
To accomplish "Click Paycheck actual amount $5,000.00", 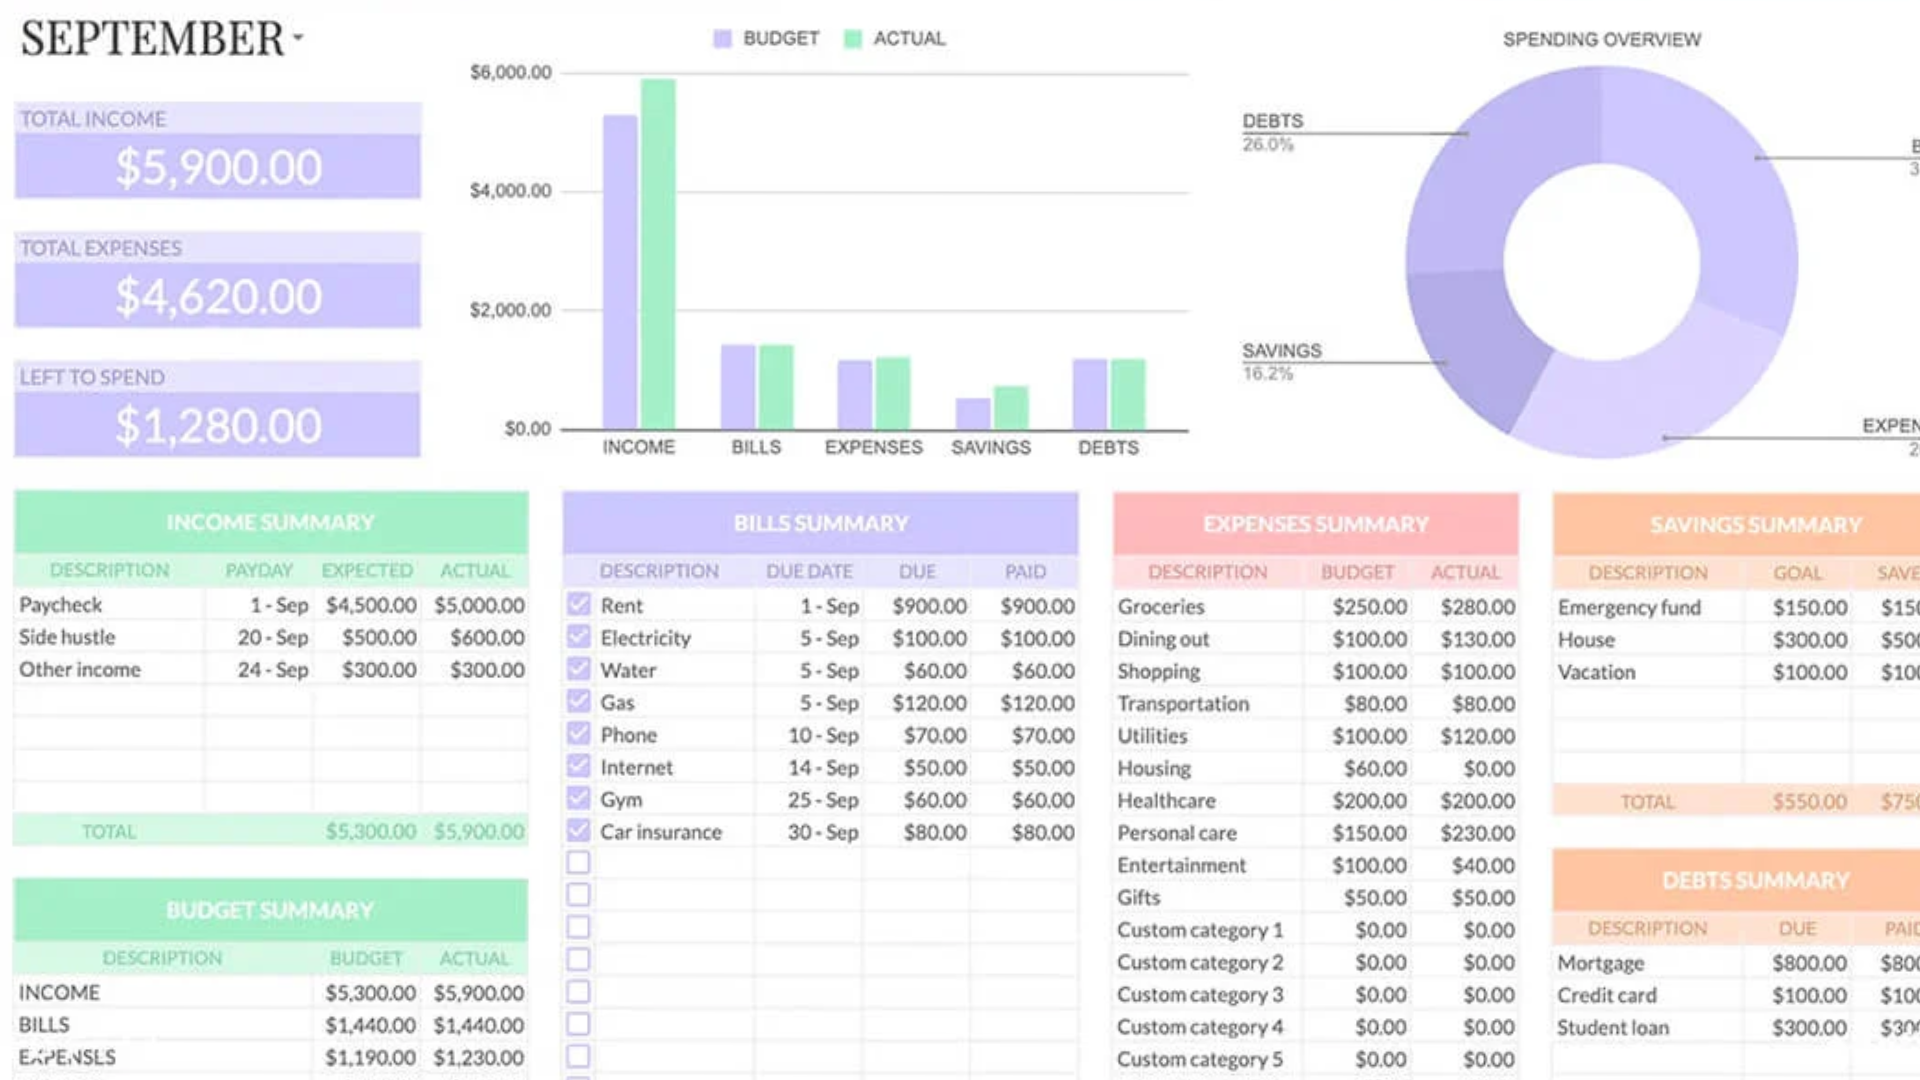I will pyautogui.click(x=479, y=605).
